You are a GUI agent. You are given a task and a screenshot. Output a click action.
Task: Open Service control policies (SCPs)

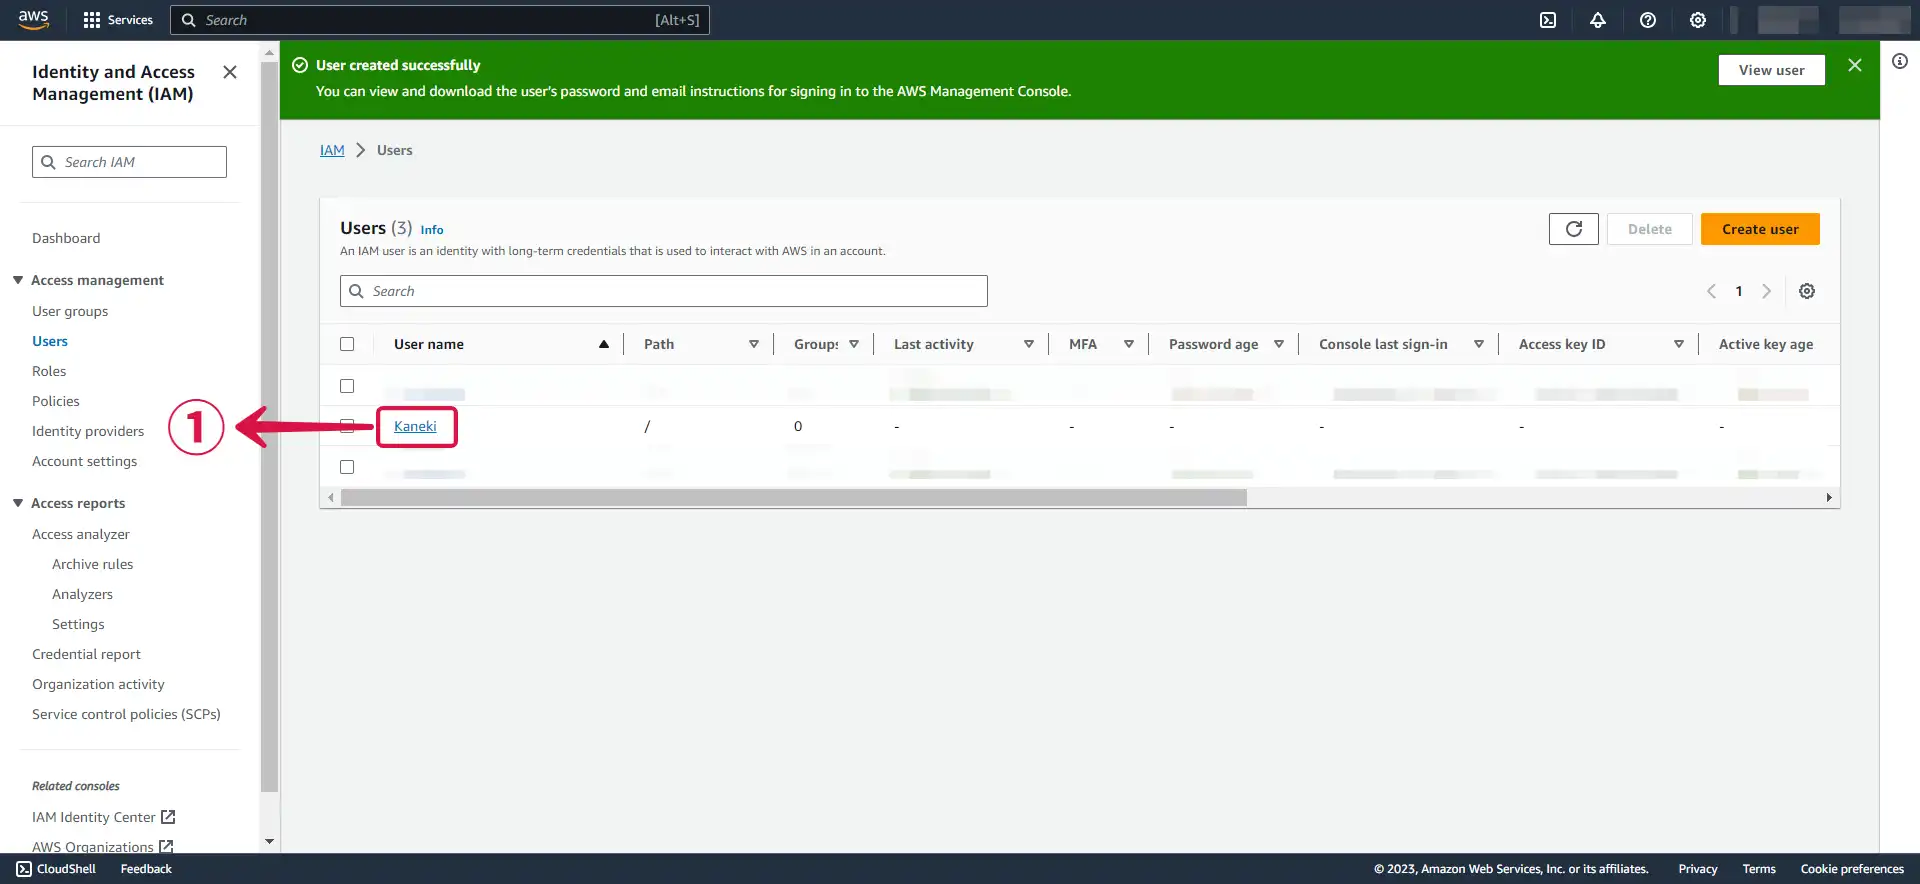(x=126, y=714)
